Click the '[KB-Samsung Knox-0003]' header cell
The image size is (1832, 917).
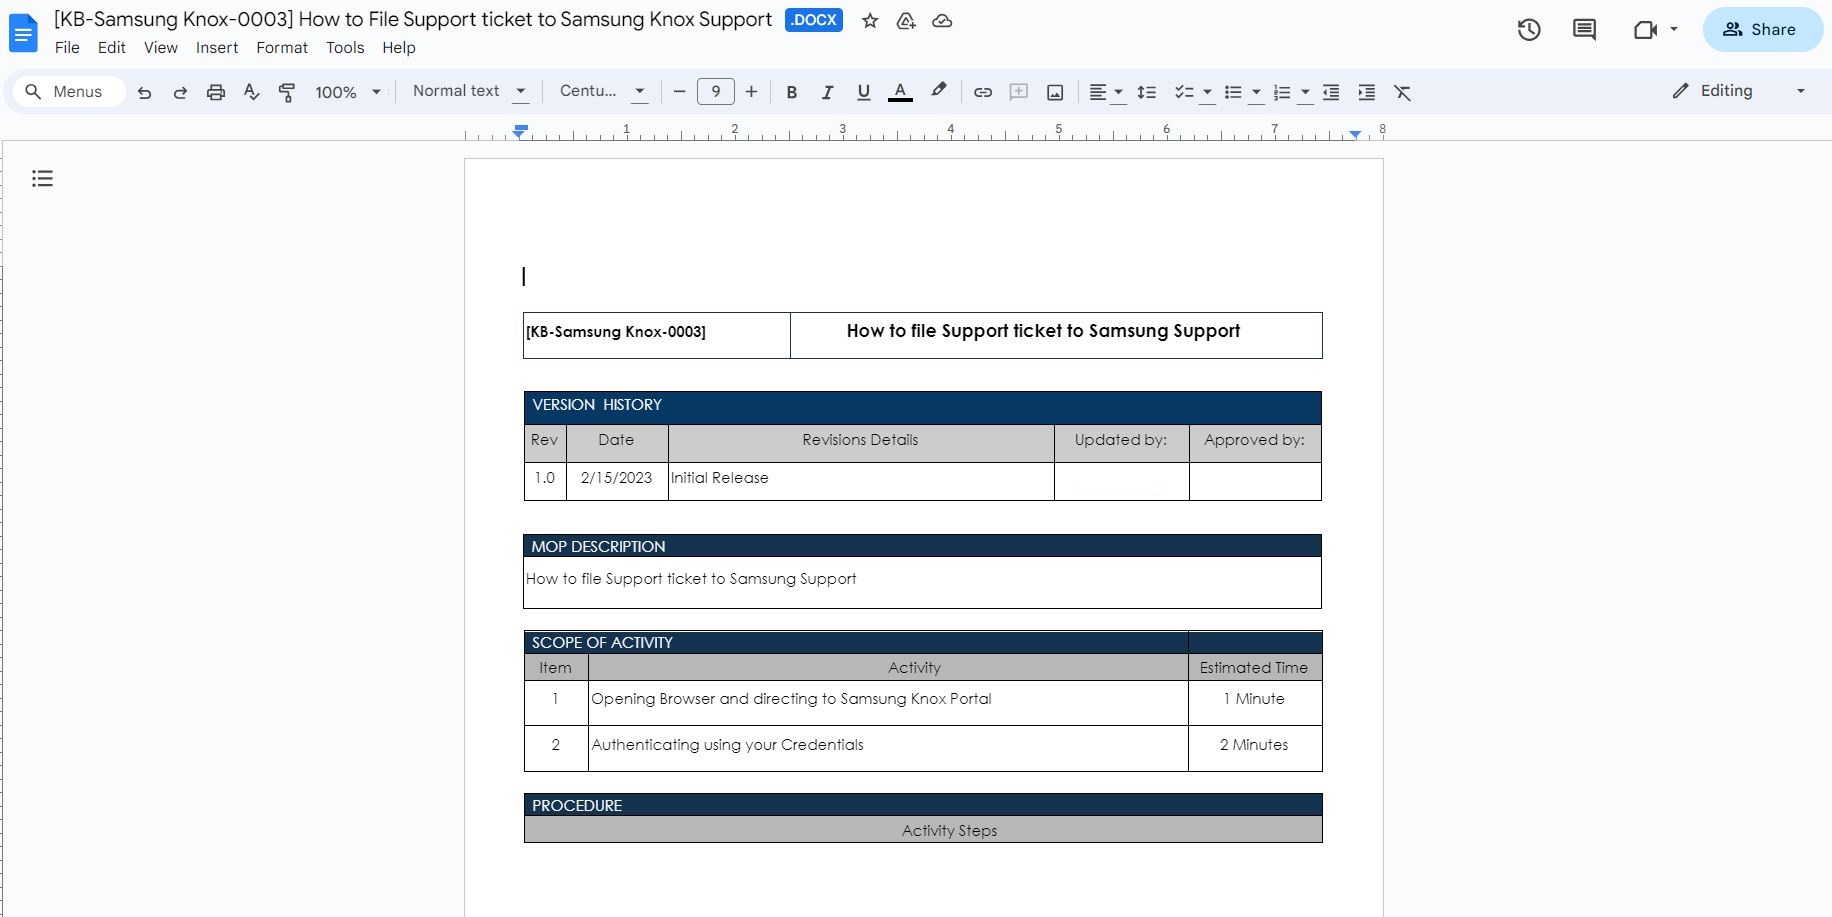point(657,335)
